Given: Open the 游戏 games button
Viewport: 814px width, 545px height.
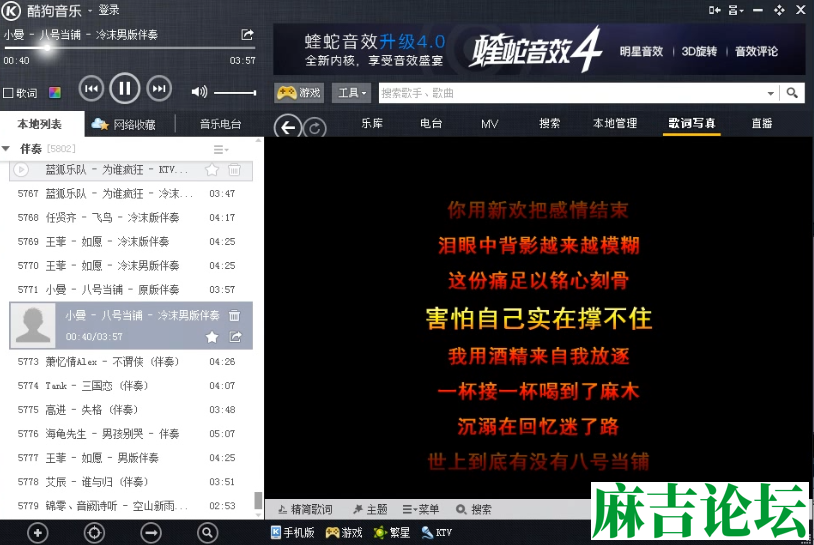Looking at the screenshot, I should (x=299, y=93).
